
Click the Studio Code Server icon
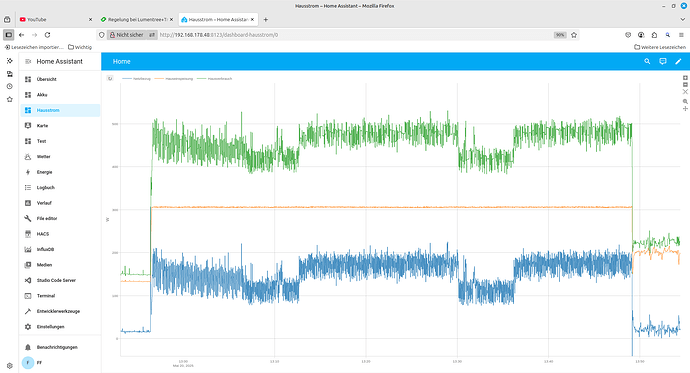[28, 280]
